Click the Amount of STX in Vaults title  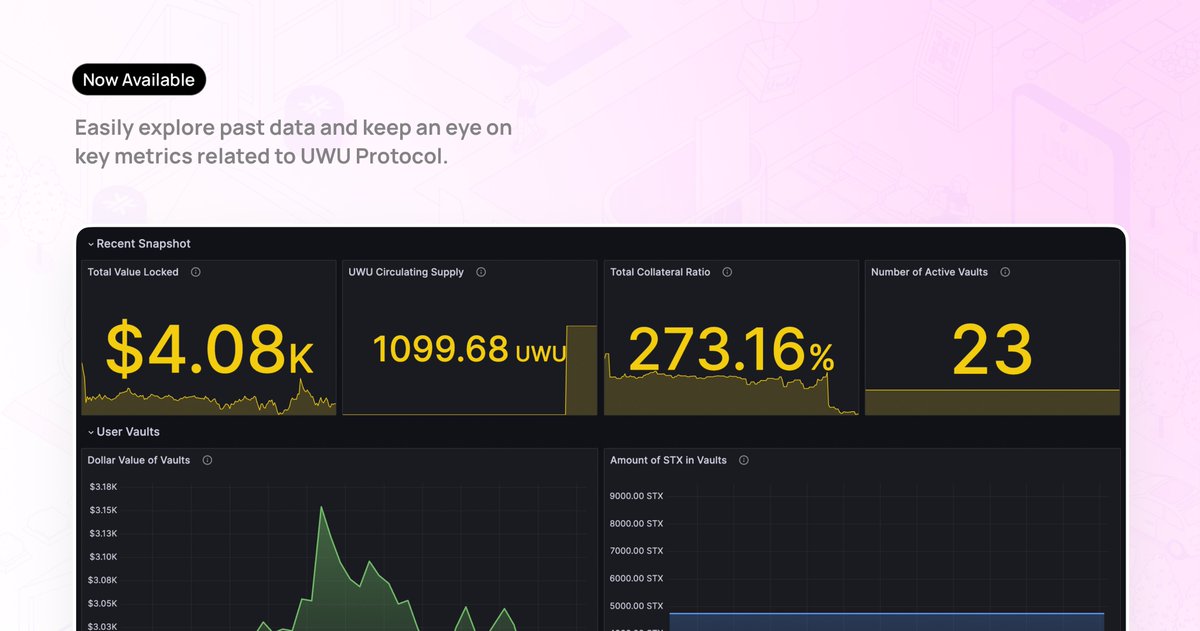click(669, 460)
